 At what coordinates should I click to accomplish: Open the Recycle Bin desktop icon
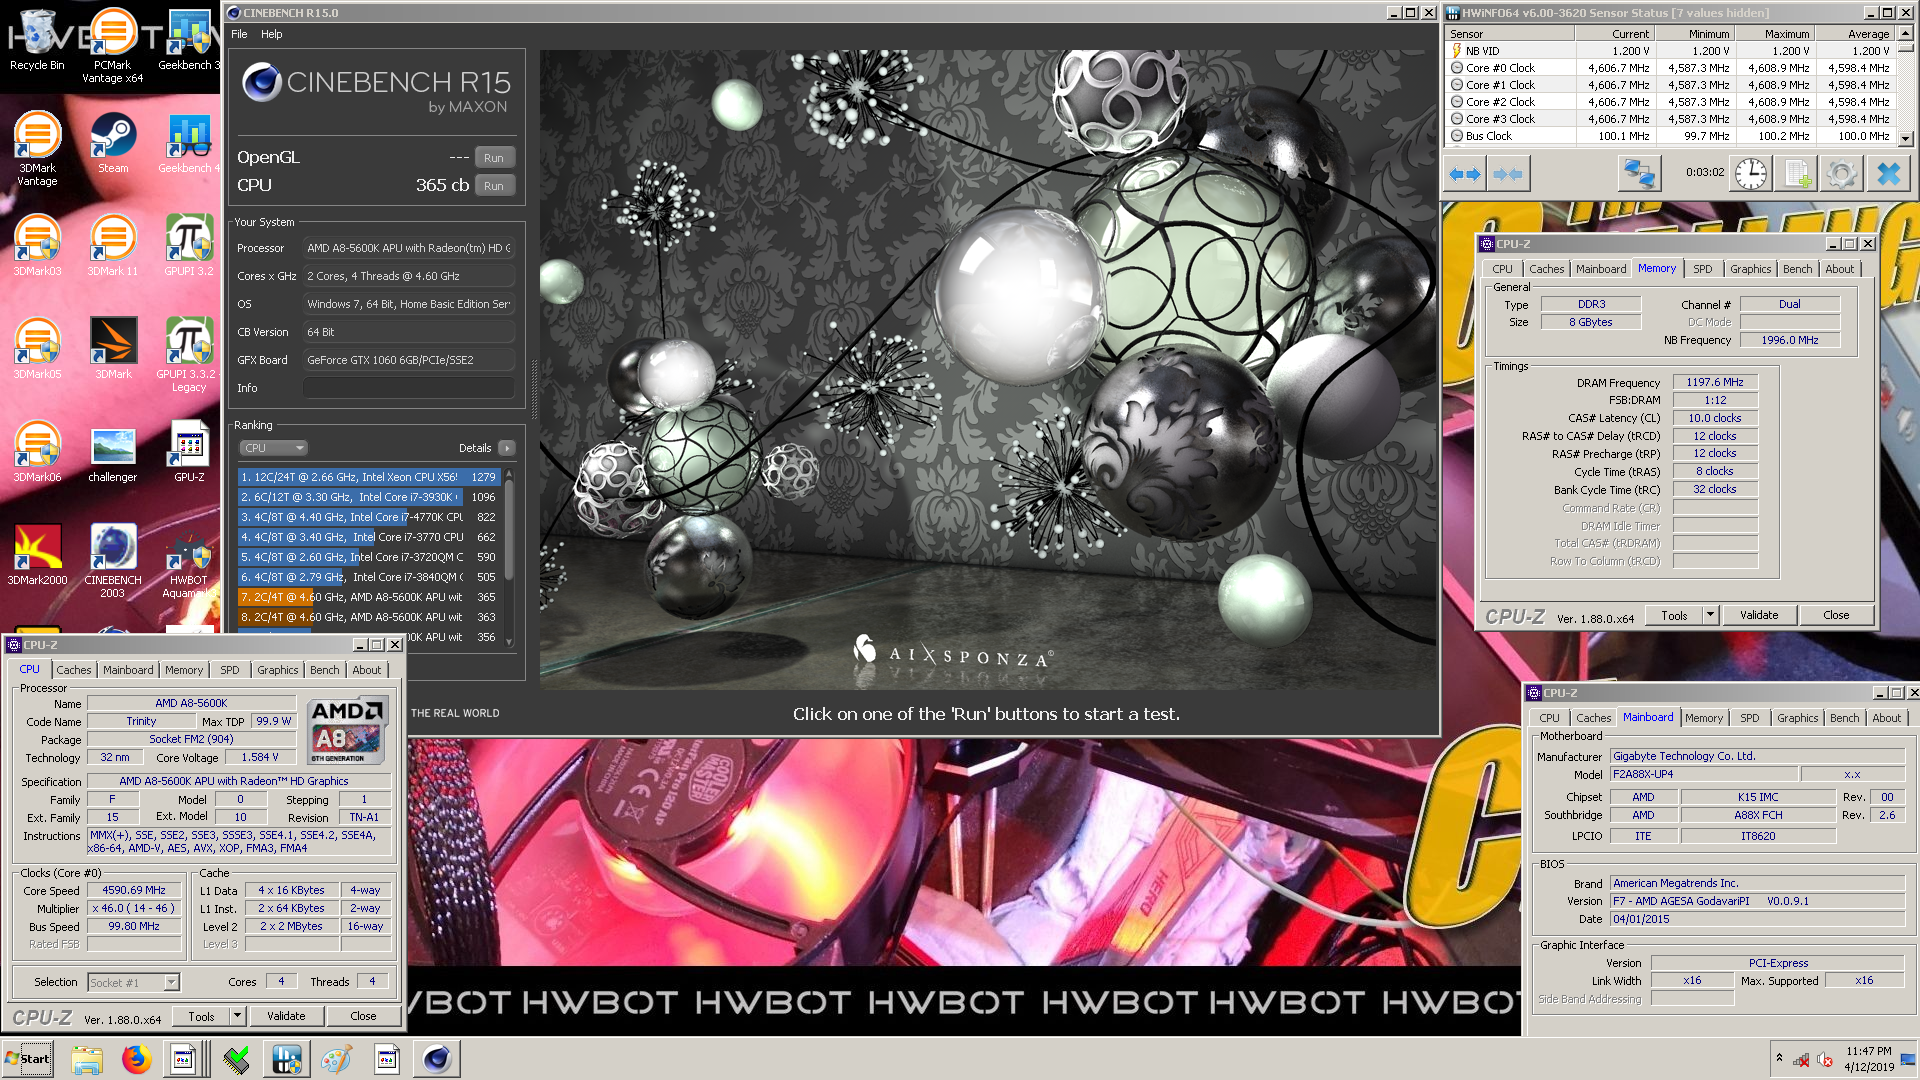tap(37, 40)
